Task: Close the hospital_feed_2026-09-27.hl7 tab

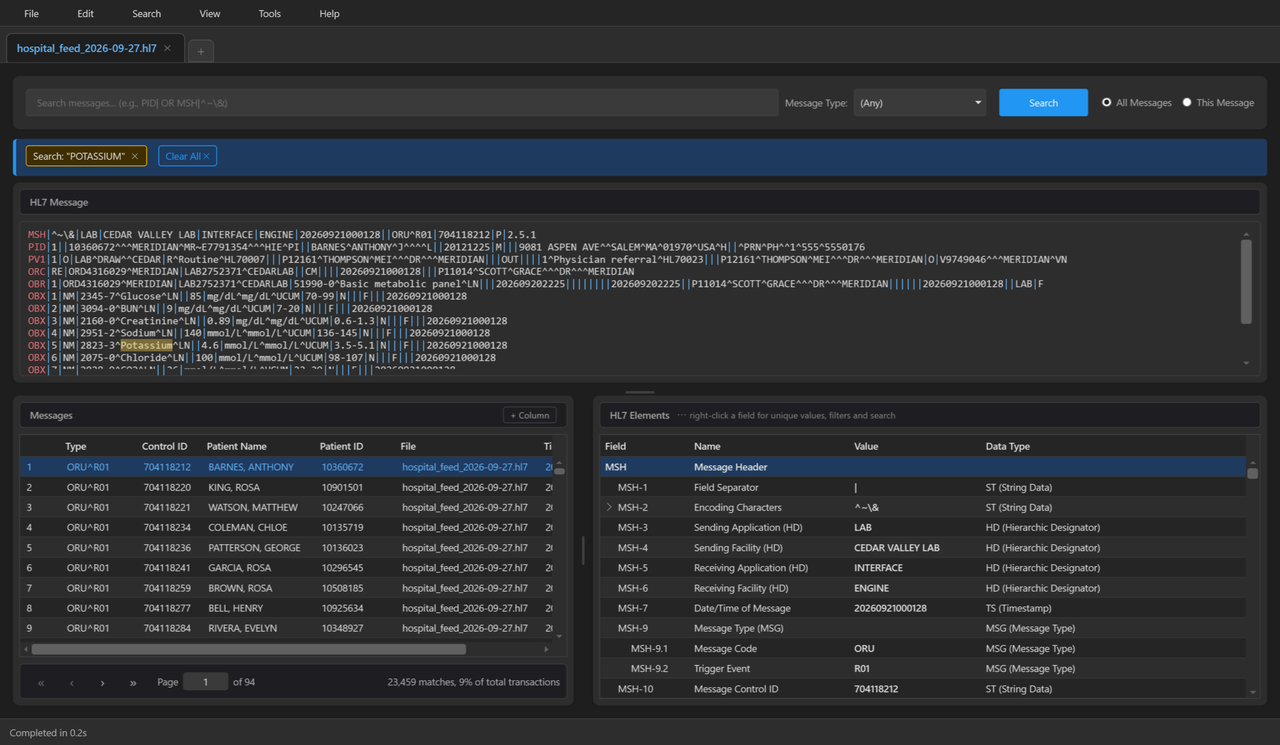Action: pyautogui.click(x=167, y=48)
